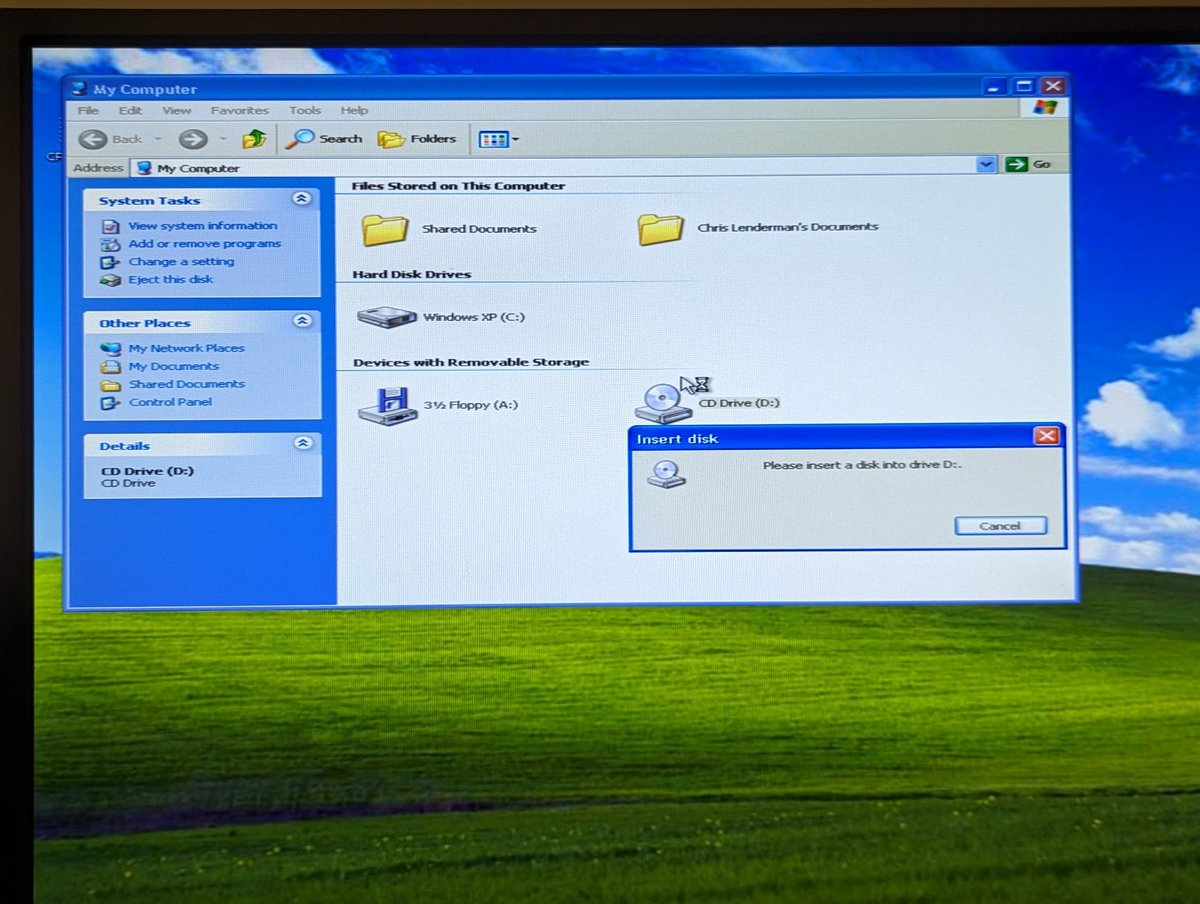The image size is (1200, 904).
Task: Click the My Network Places icon
Action: click(110, 349)
